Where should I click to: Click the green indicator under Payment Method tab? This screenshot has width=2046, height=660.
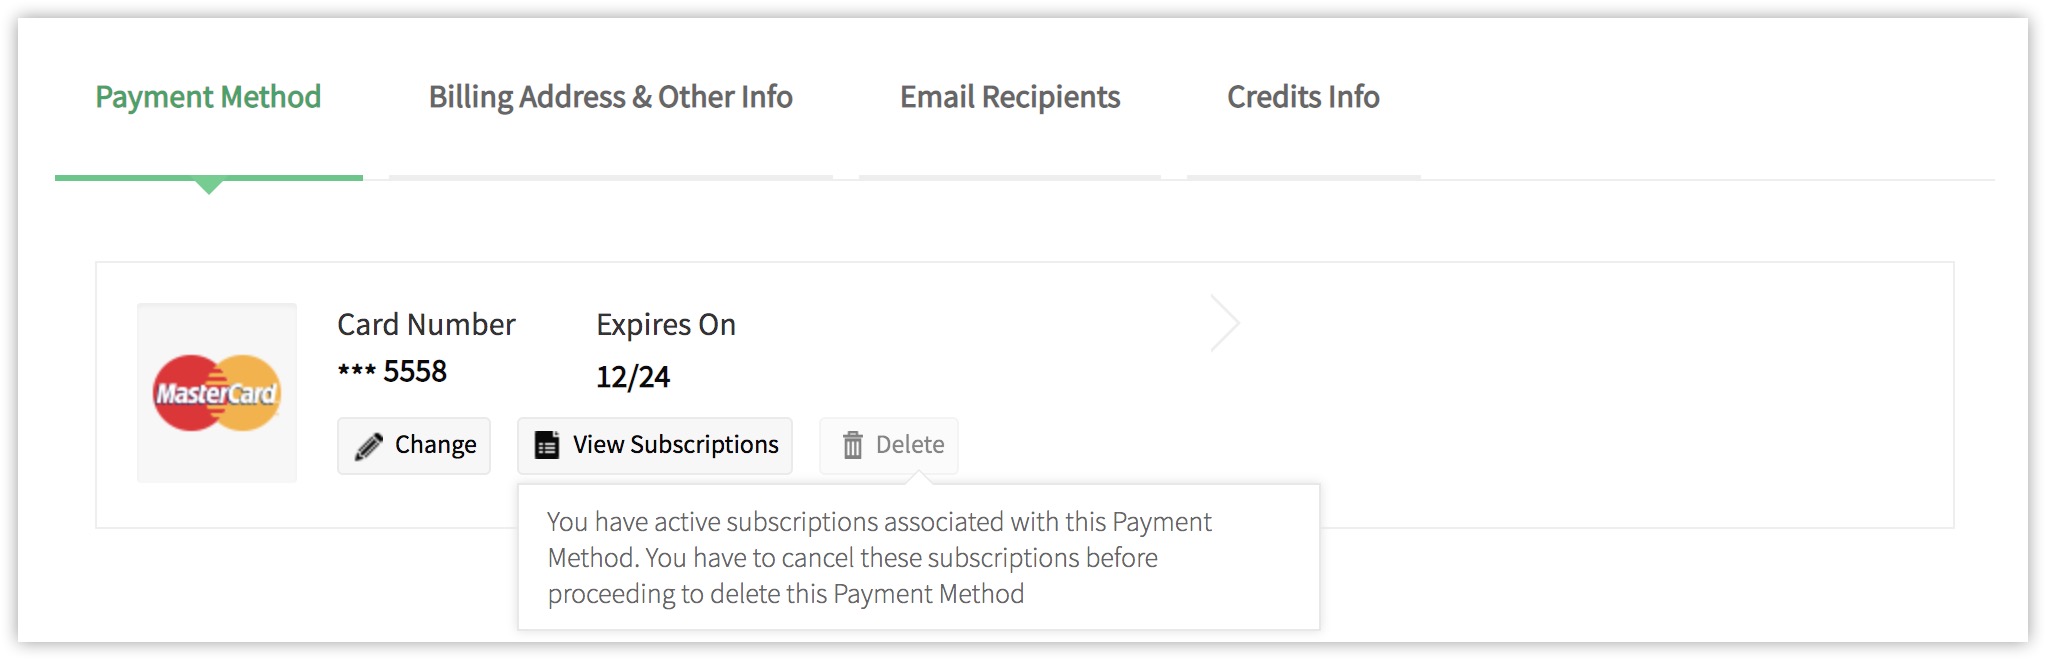(208, 182)
